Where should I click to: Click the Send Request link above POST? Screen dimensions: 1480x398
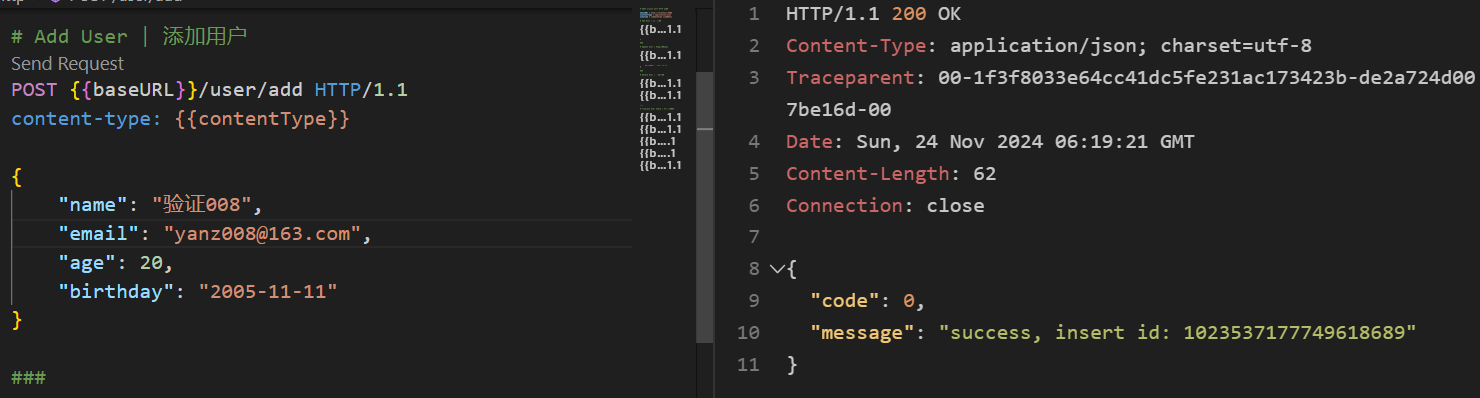click(x=68, y=64)
